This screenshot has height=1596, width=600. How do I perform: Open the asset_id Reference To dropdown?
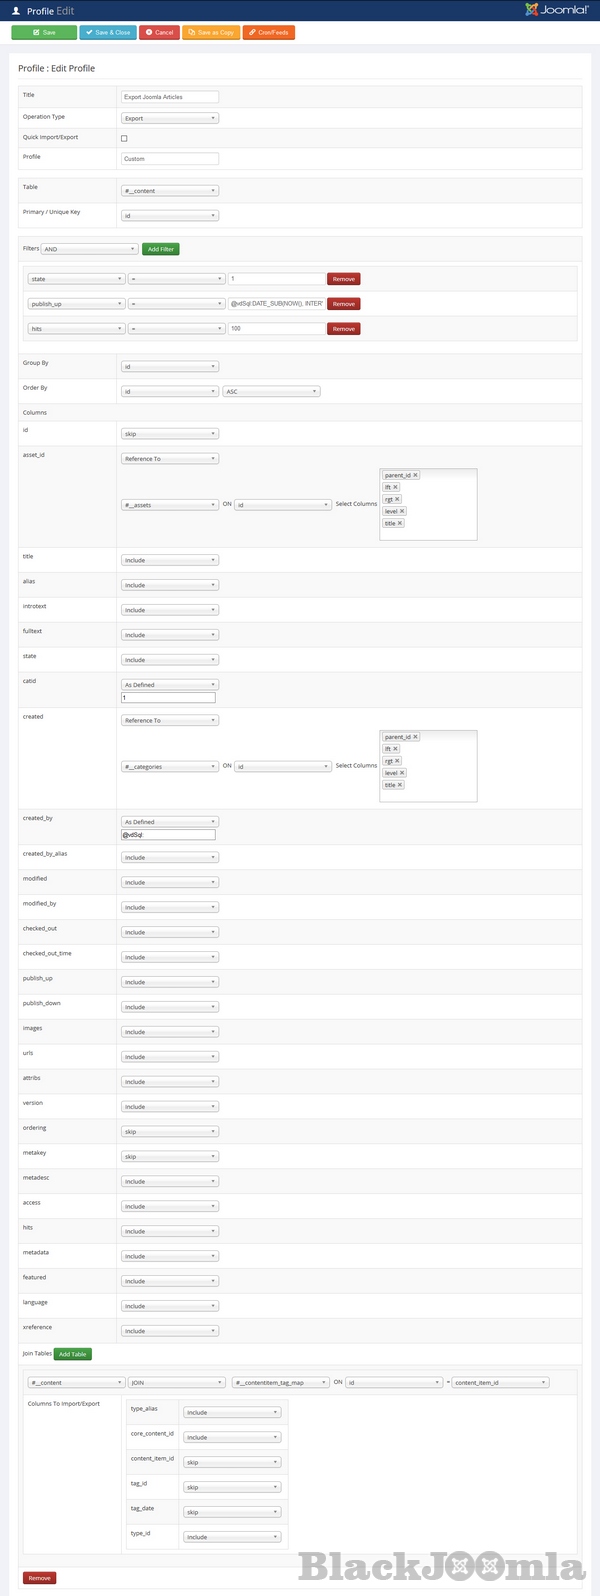pyautogui.click(x=168, y=458)
